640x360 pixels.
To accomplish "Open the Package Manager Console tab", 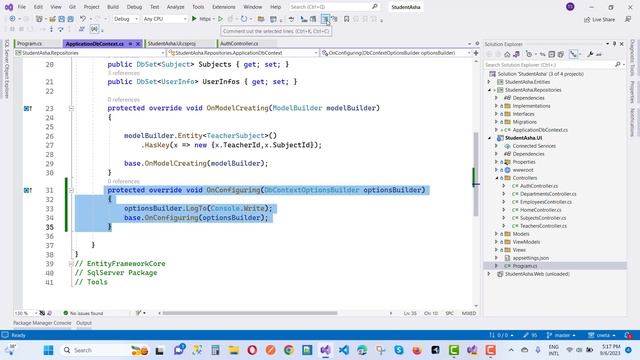I will click(42, 323).
